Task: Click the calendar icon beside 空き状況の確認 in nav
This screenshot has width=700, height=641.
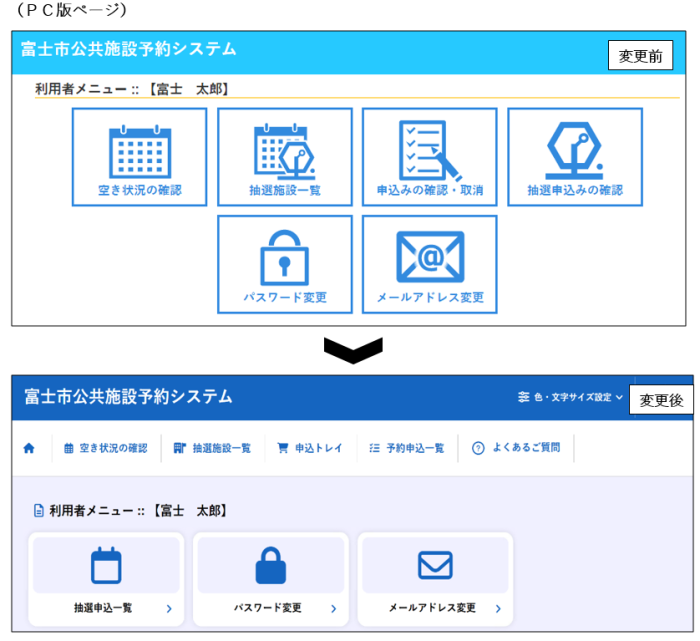Action: (x=69, y=448)
